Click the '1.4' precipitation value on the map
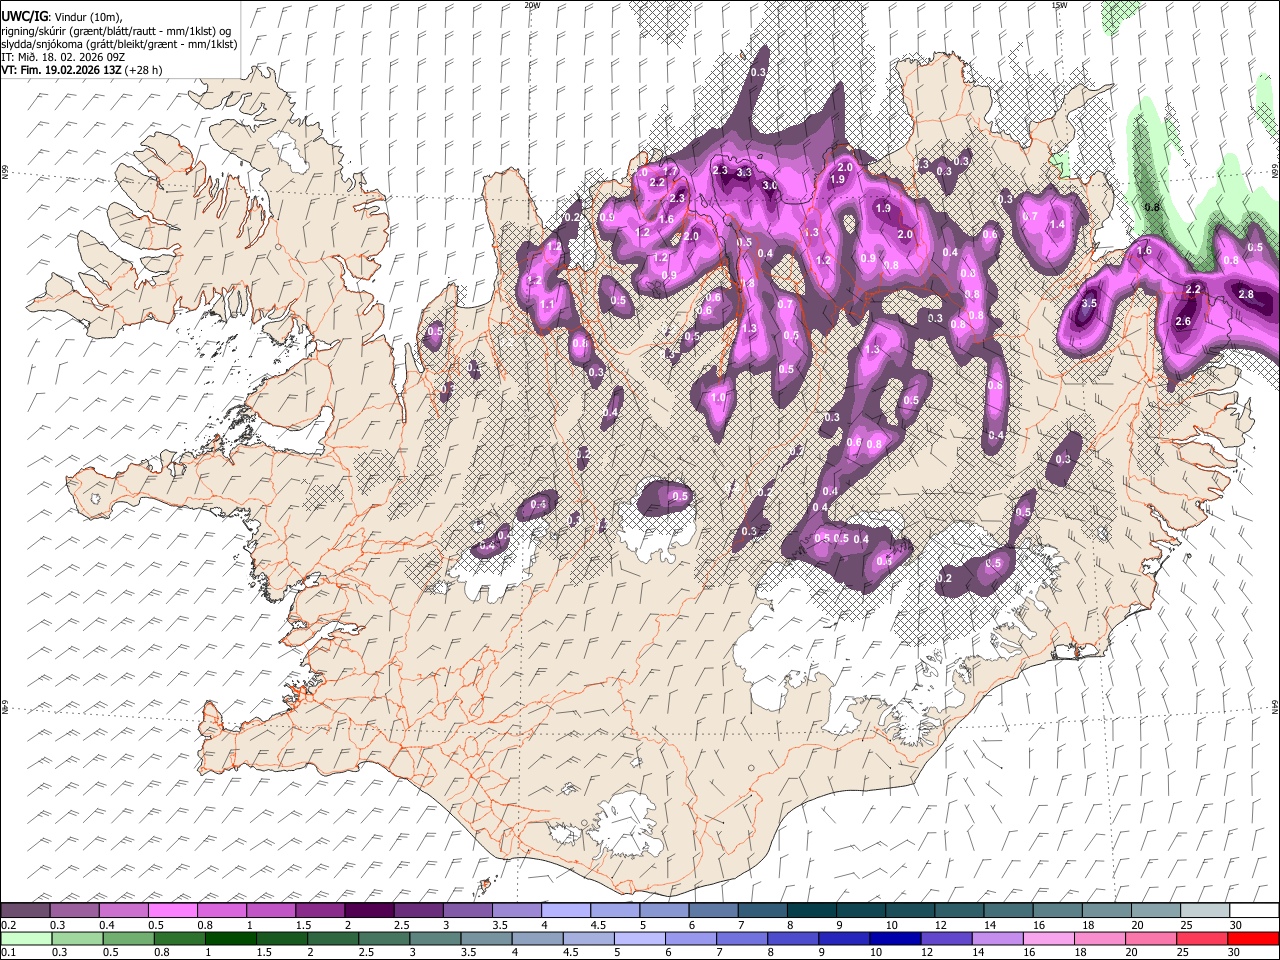 pos(1058,225)
